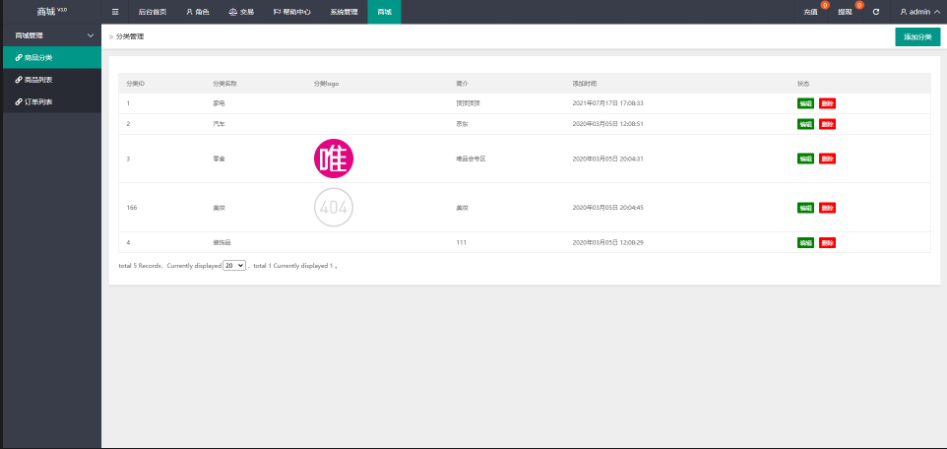Click the red delete button for category ID 1
Screen dimensions: 947x449
point(827,103)
